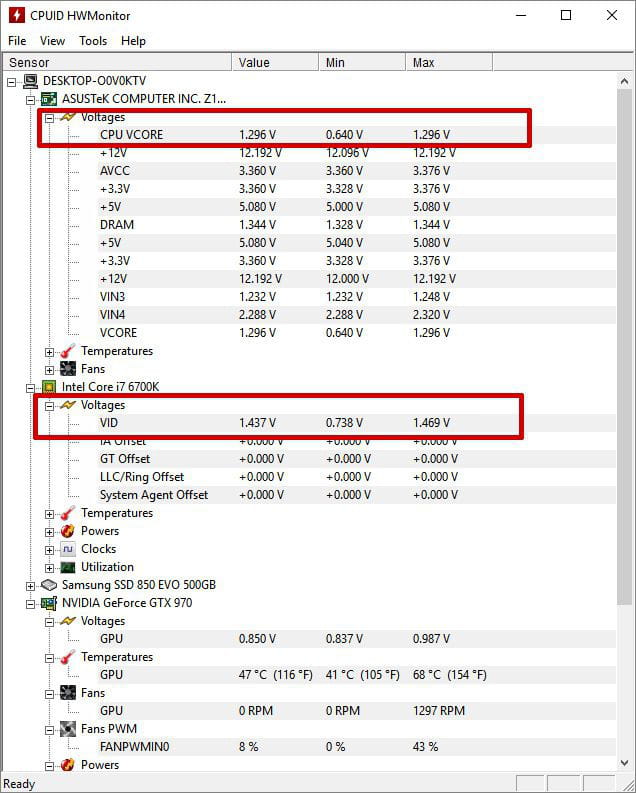Expand Intel Powers node

pos(50,532)
